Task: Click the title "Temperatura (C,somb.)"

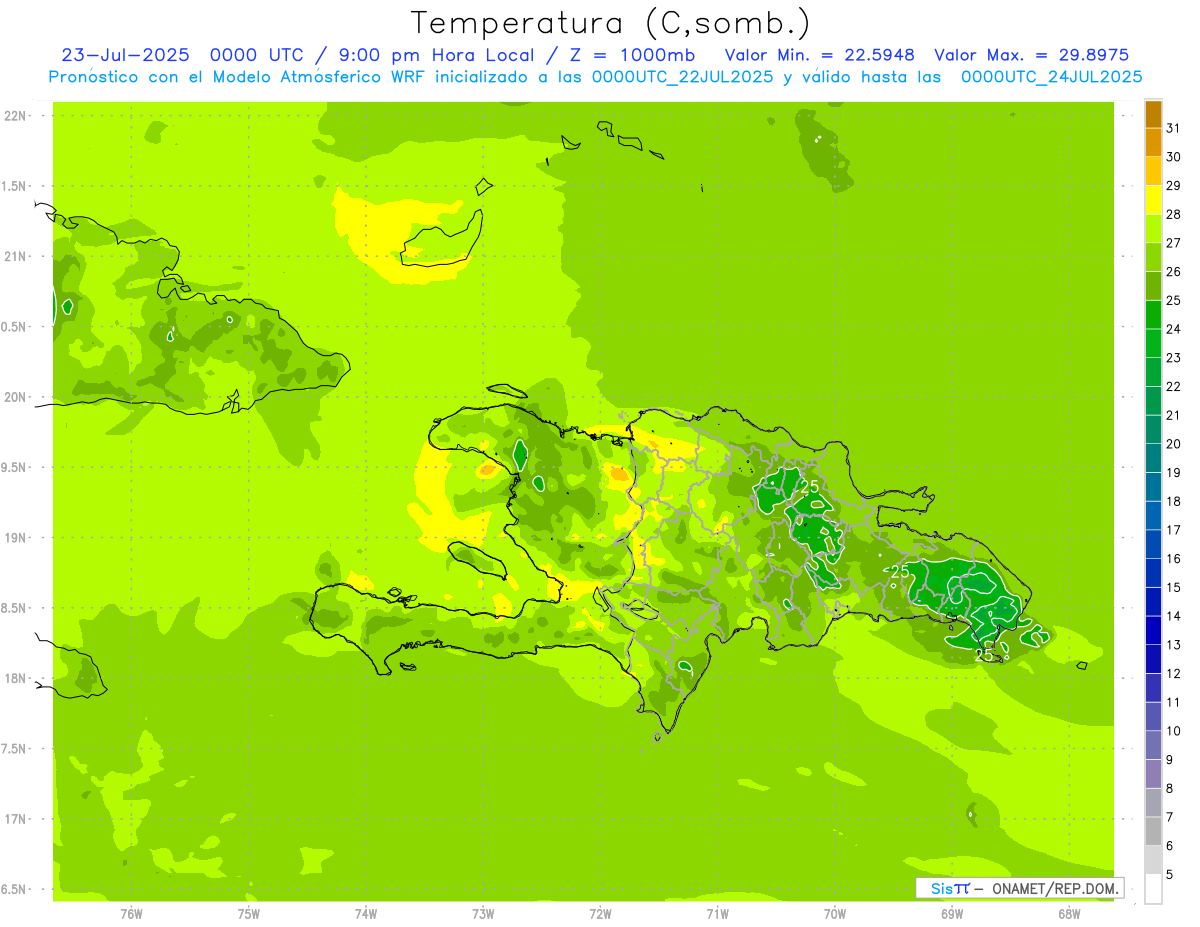Action: [x=611, y=23]
